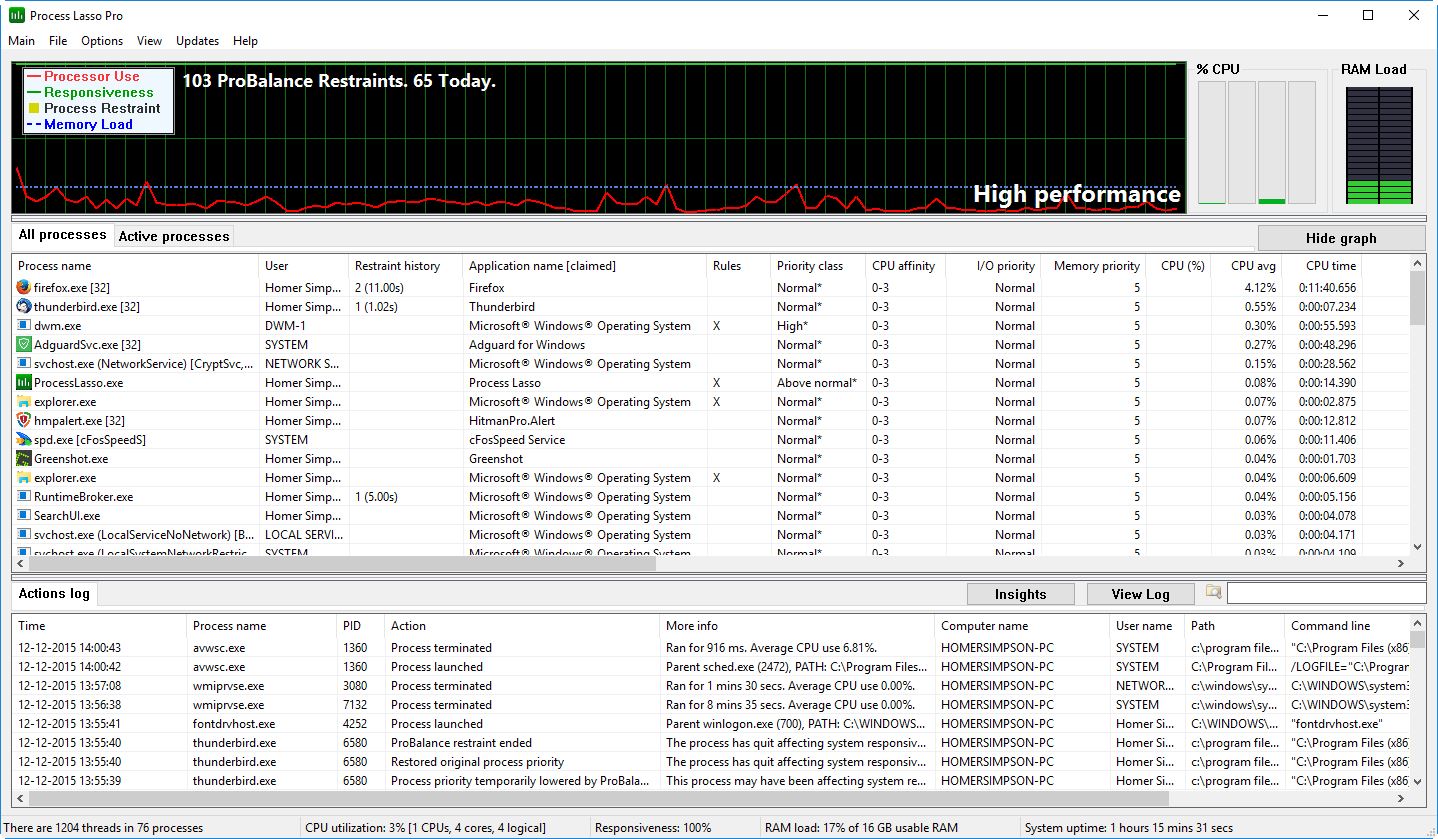The width and height of the screenshot is (1438, 839).
Task: Sort processes by CPU avg column
Action: click(x=1253, y=266)
